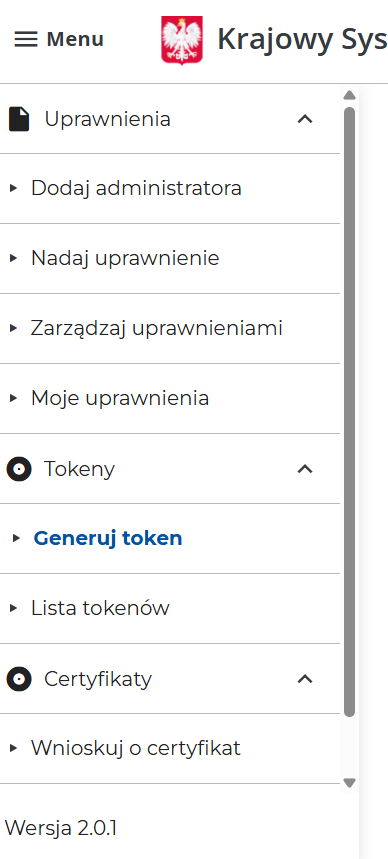
Task: Open Nadaj uprawnienie menu item
Action: pyautogui.click(x=170, y=259)
